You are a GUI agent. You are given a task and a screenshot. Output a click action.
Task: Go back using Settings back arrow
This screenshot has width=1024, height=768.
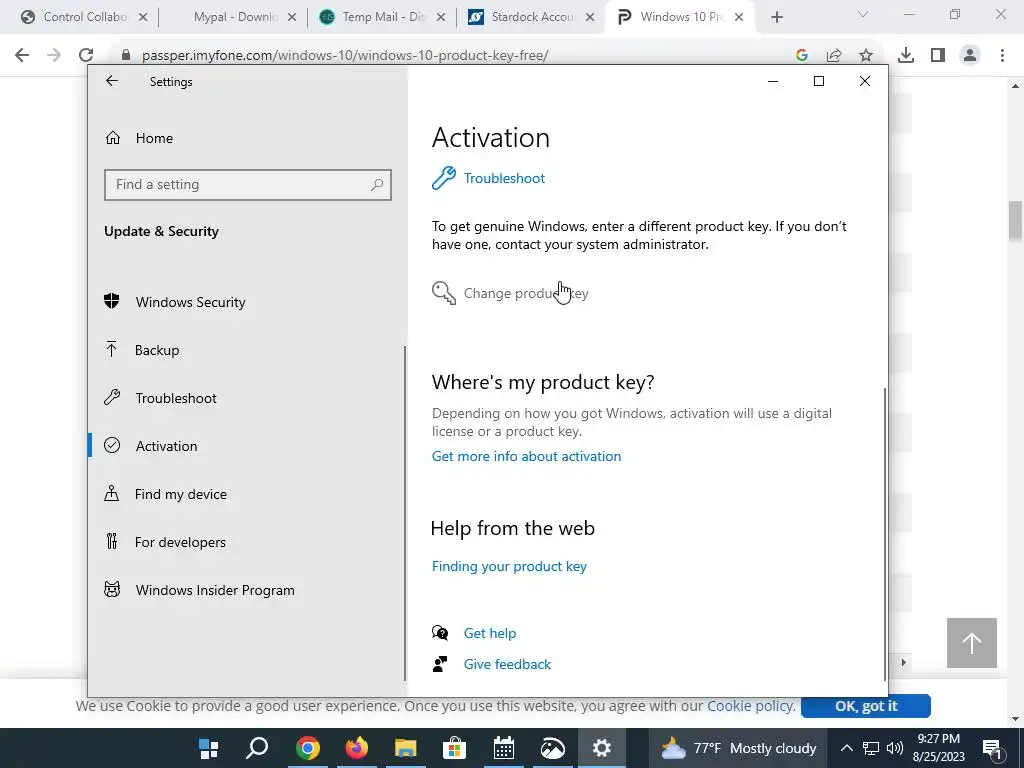112,81
